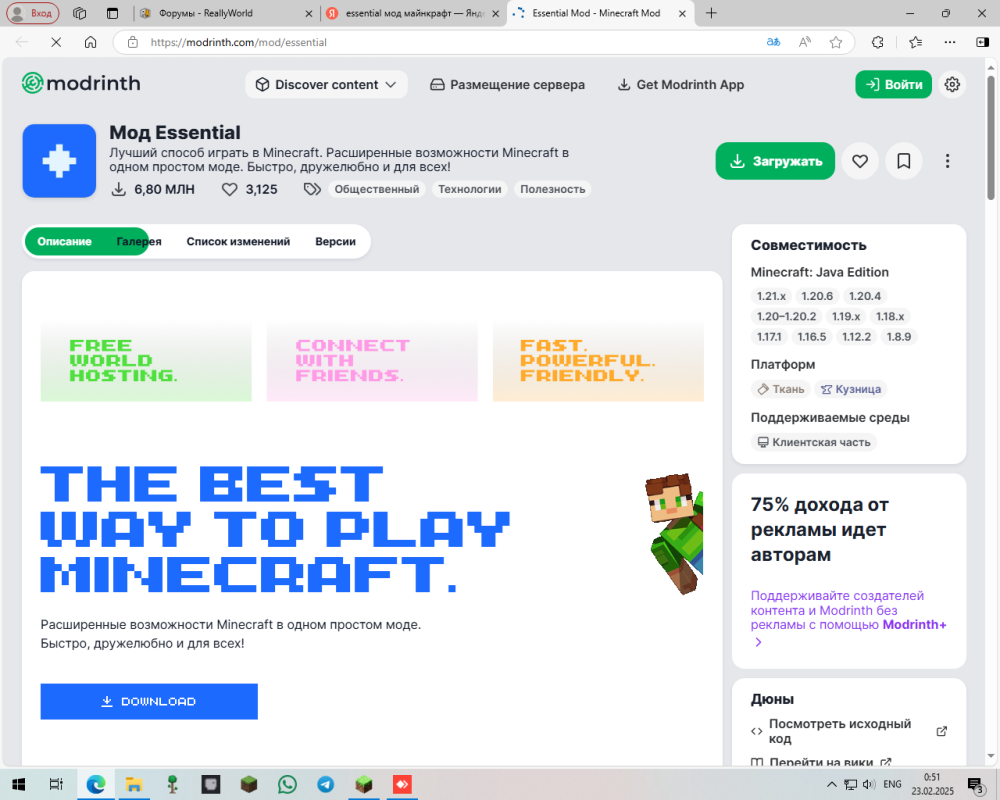Open browser workspaces icon
The image size is (1000, 800).
(80, 13)
